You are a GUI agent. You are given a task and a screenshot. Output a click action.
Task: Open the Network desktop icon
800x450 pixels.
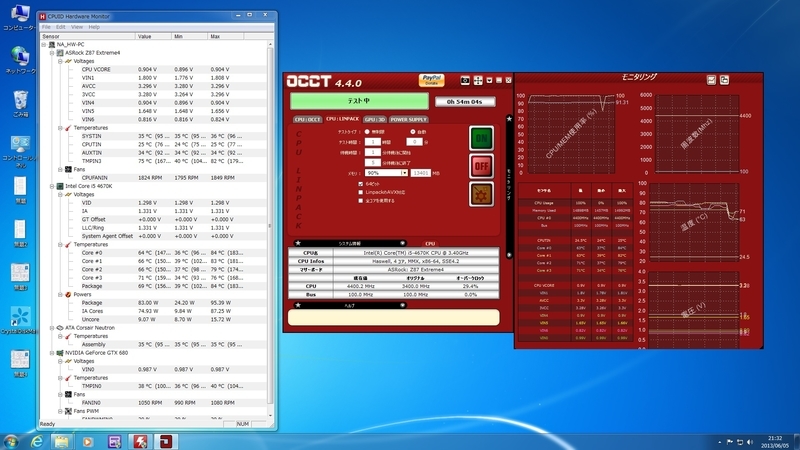pyautogui.click(x=20, y=60)
